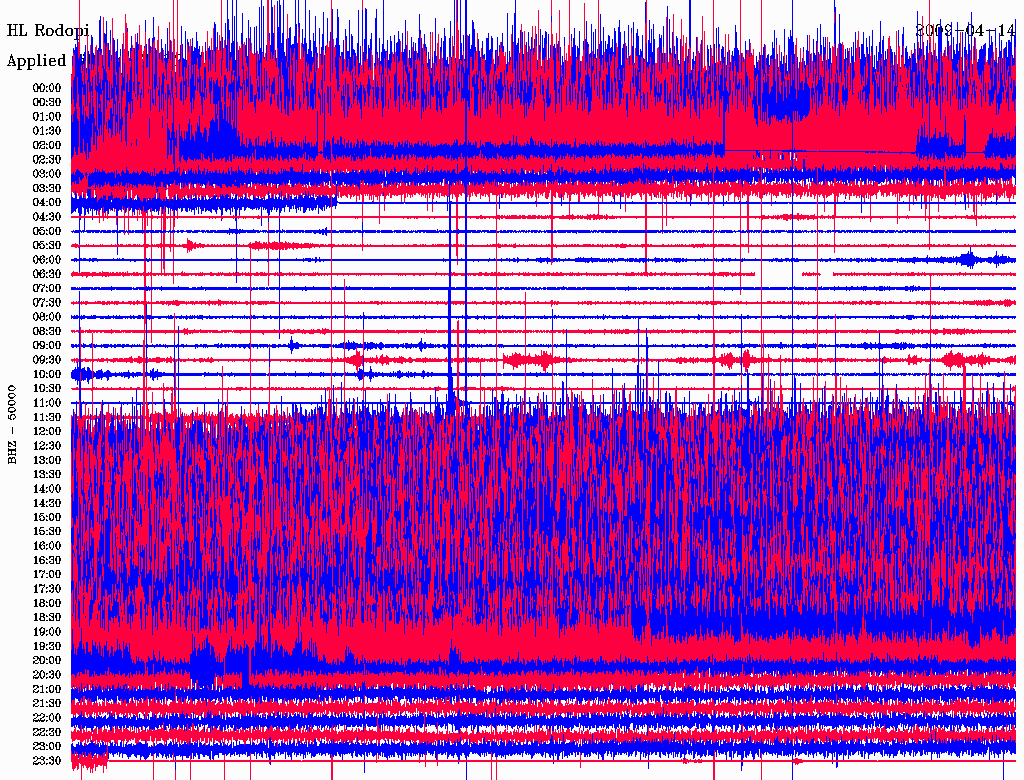Click the 23:30 time row label
The width and height of the screenshot is (1024, 780).
coord(47,761)
